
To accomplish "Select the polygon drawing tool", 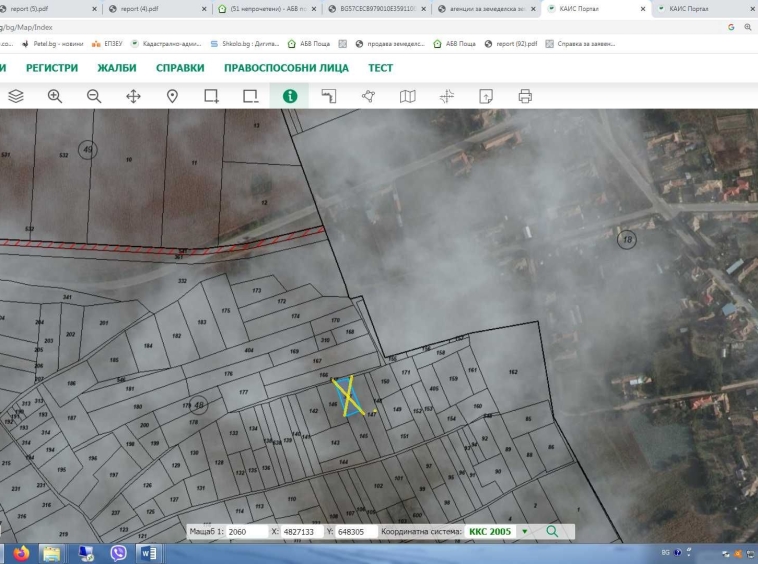I will [x=368, y=96].
